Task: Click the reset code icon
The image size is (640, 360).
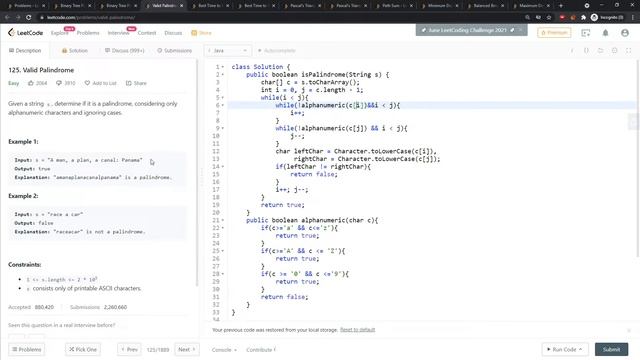Action: tap(600, 51)
